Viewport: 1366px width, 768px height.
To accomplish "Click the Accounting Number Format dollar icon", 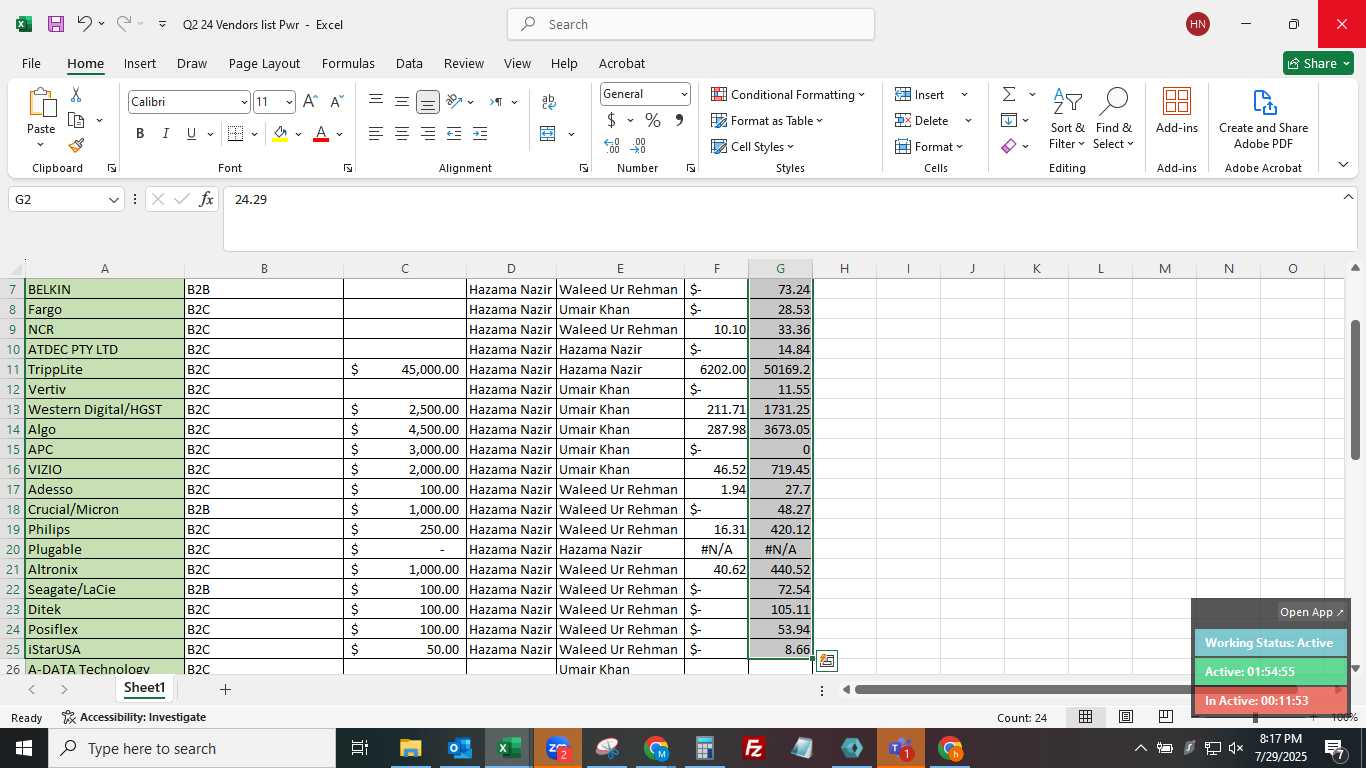I will [x=612, y=120].
